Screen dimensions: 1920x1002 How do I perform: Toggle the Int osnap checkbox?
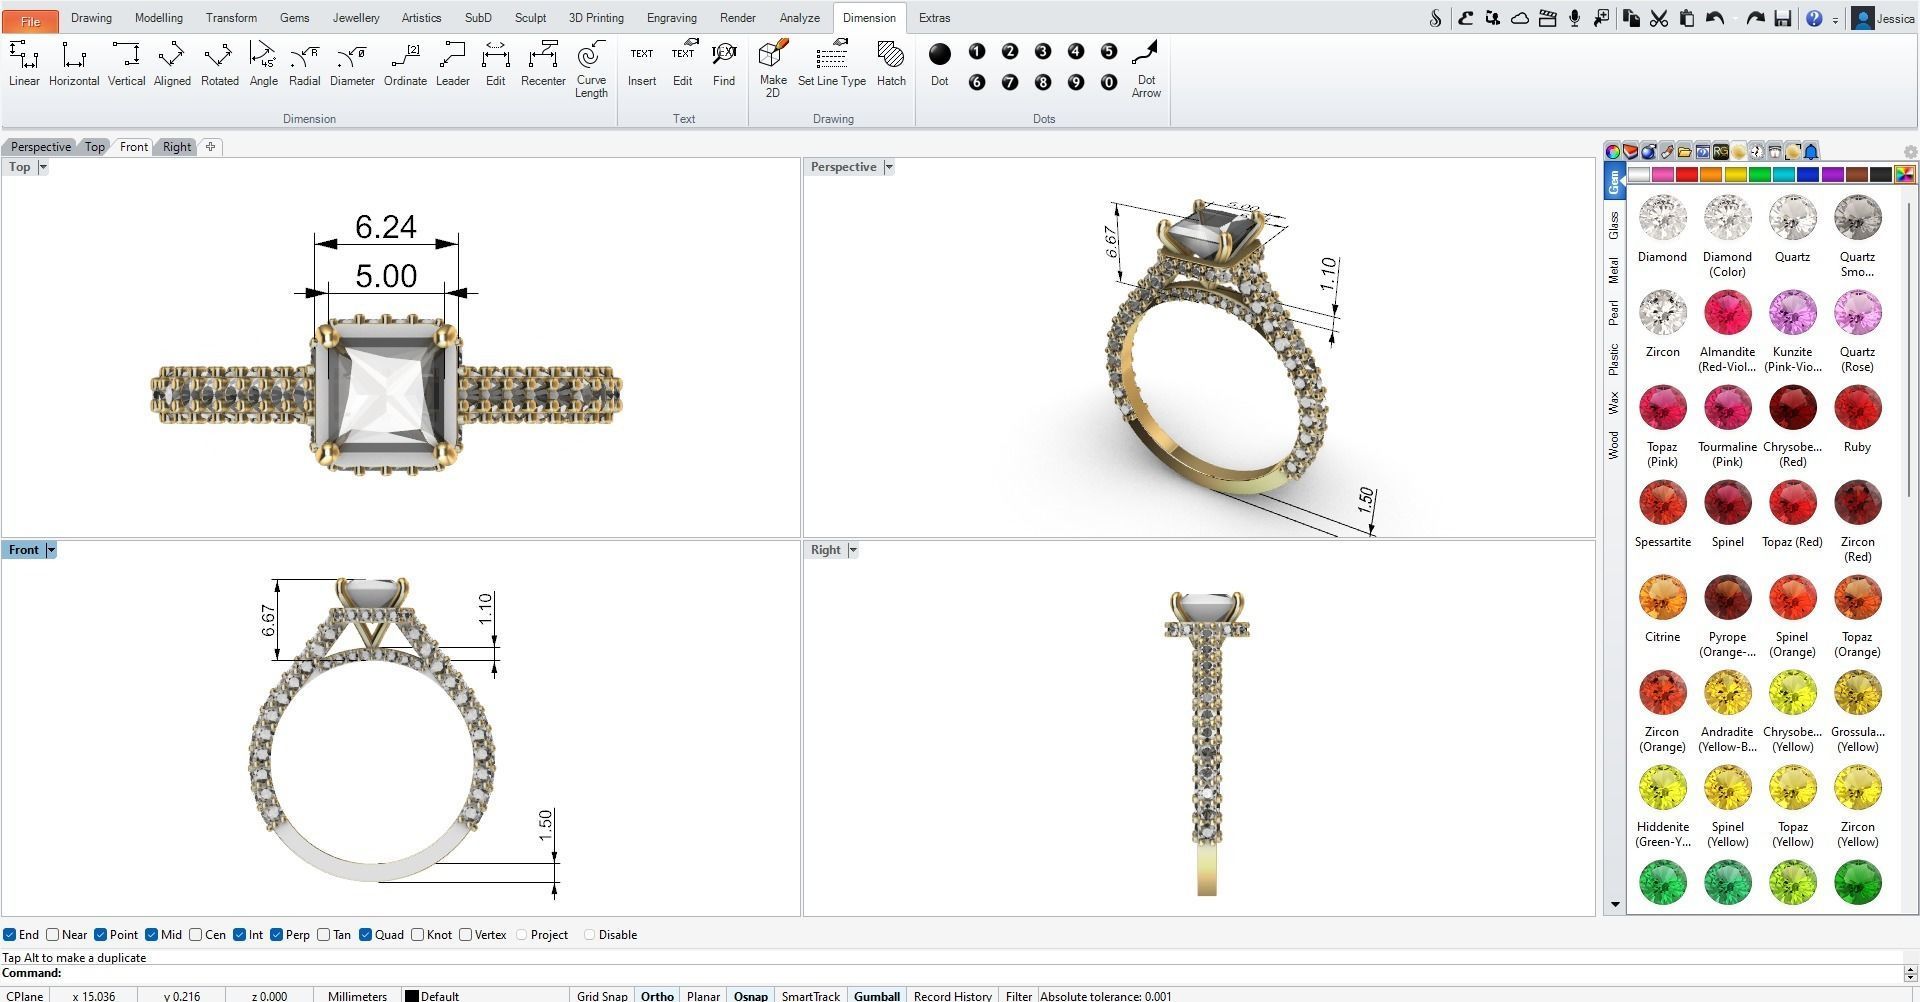240,935
